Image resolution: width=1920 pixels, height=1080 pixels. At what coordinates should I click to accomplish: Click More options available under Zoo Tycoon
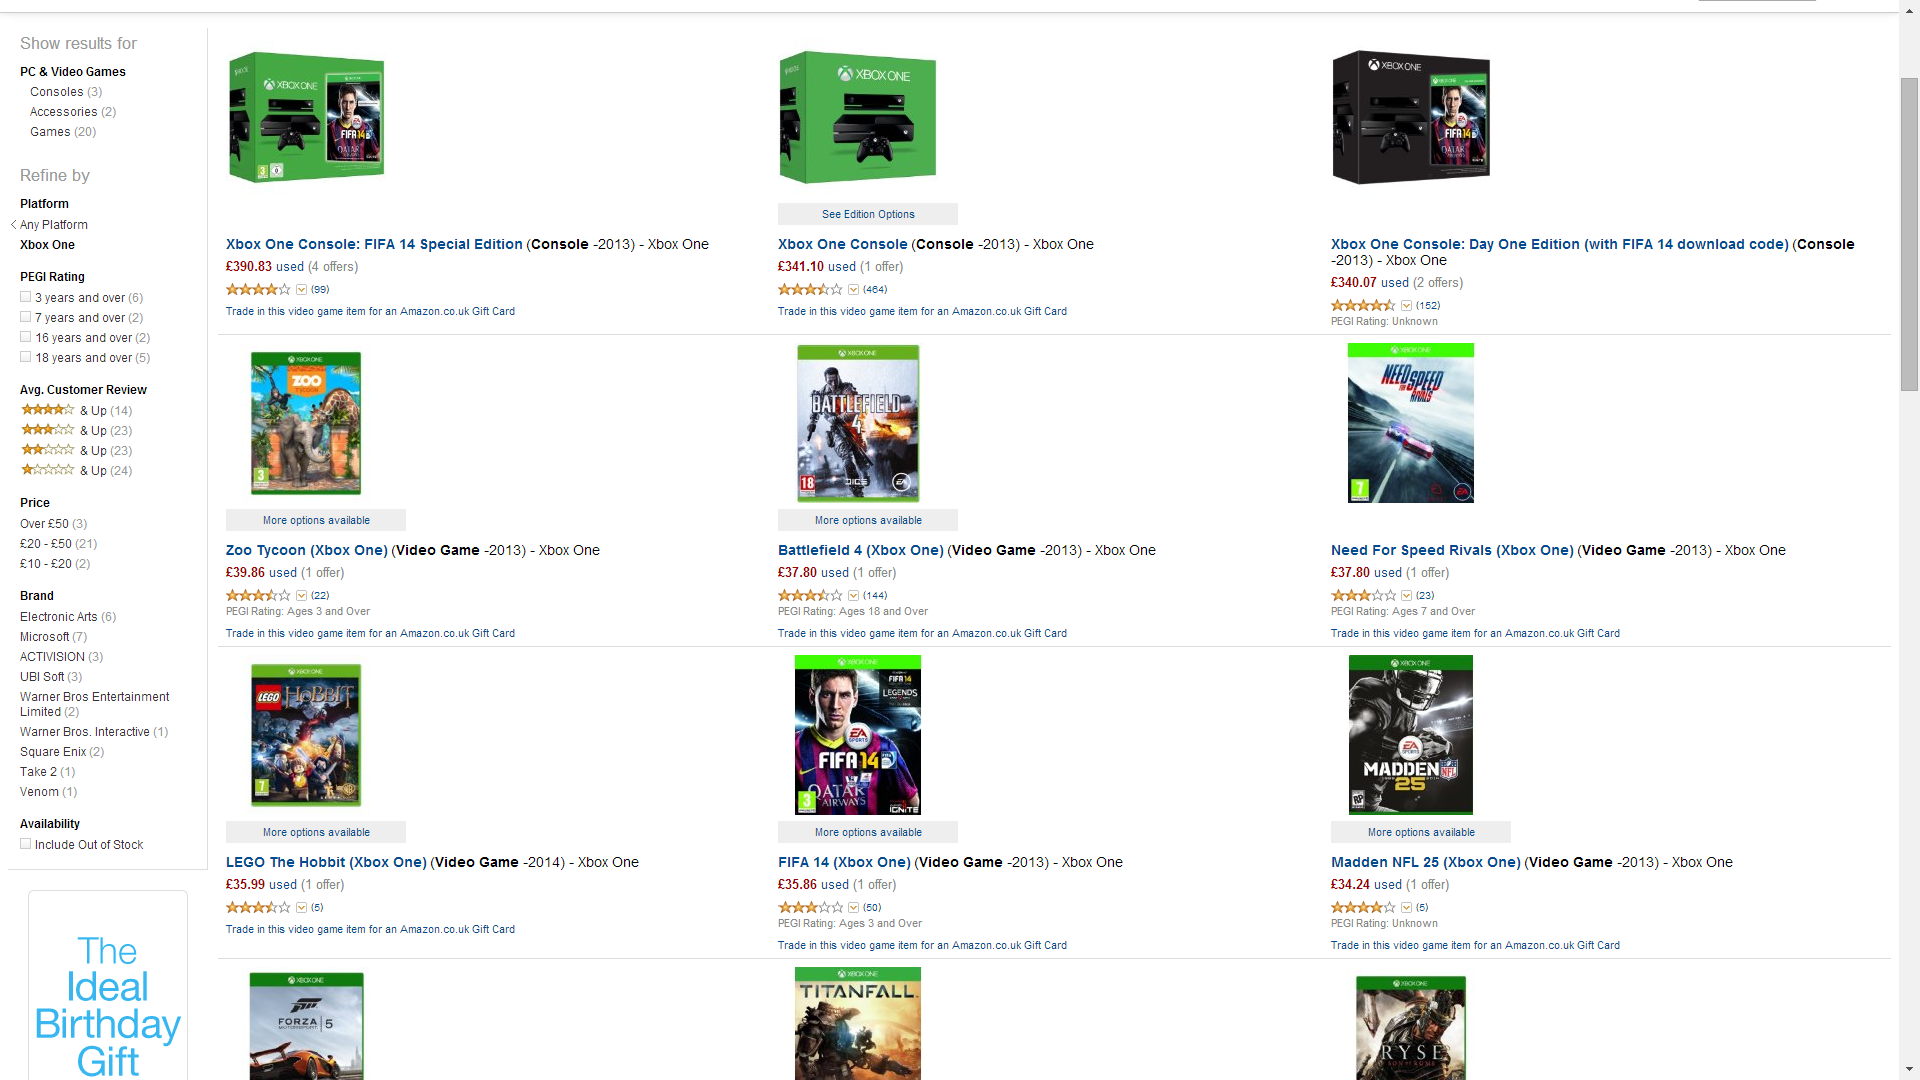(x=316, y=520)
